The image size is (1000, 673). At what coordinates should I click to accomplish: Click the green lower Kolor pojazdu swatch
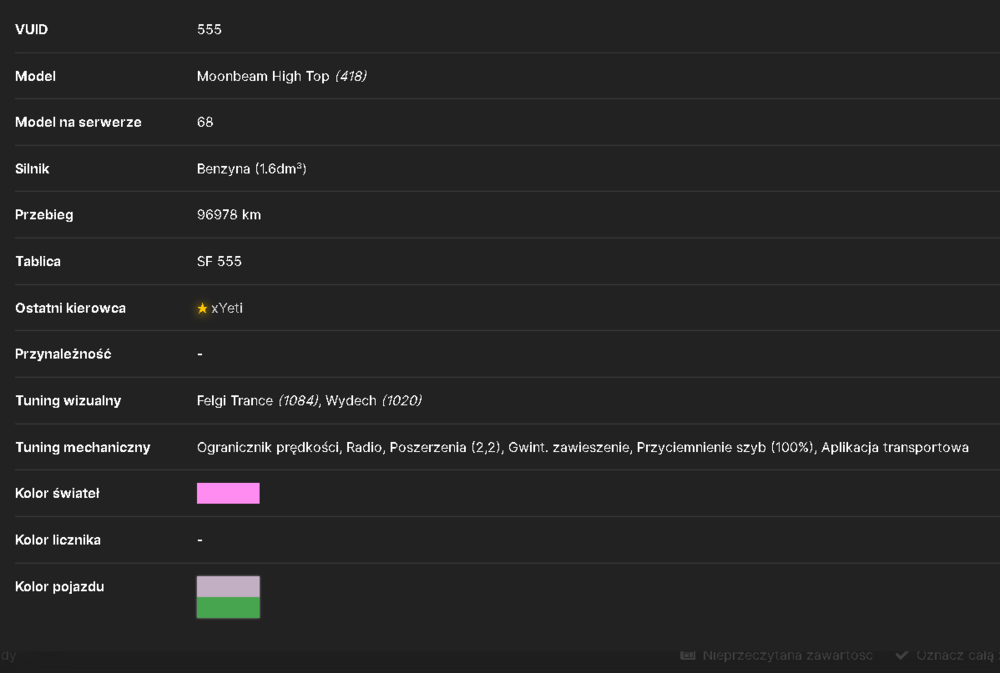pos(228,607)
